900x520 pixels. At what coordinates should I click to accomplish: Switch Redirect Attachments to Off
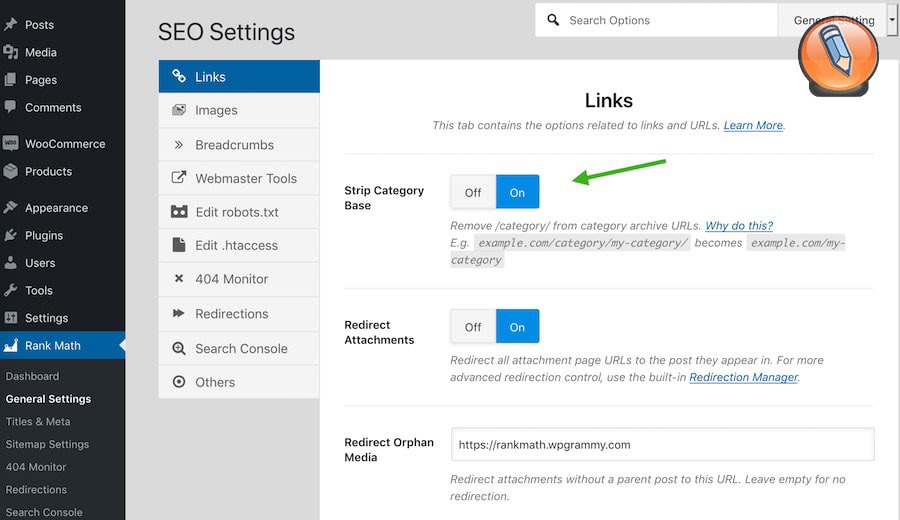click(x=473, y=327)
